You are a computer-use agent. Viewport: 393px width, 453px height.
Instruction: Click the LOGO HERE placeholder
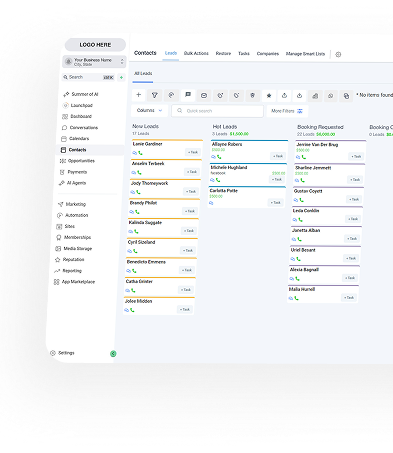click(95, 45)
